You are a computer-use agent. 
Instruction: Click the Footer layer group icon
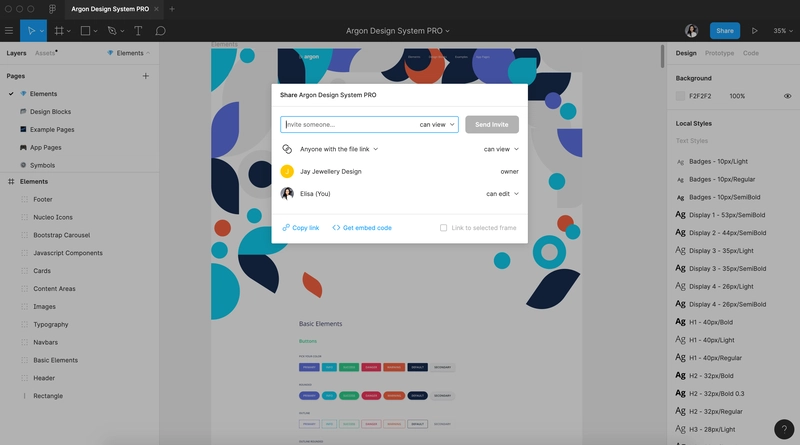(x=24, y=199)
